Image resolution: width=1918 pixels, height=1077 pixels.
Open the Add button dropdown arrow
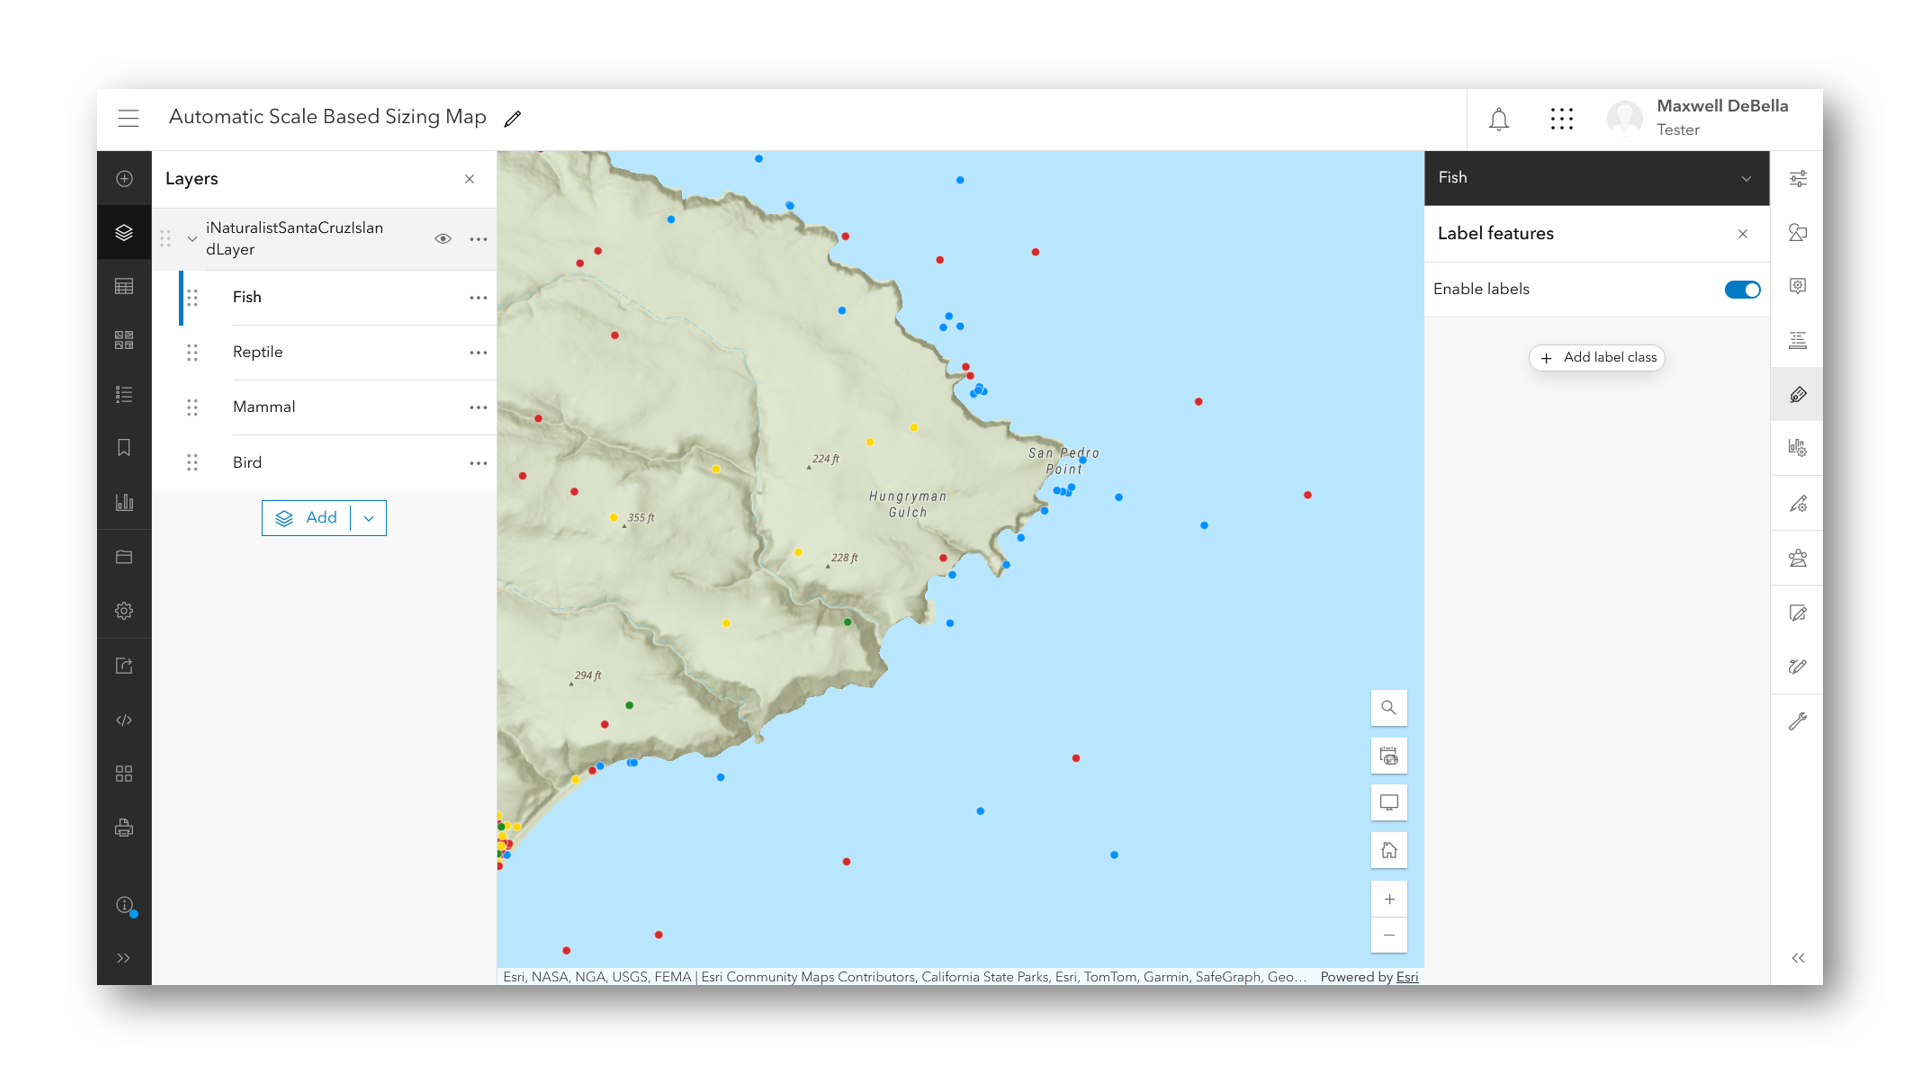coord(369,518)
